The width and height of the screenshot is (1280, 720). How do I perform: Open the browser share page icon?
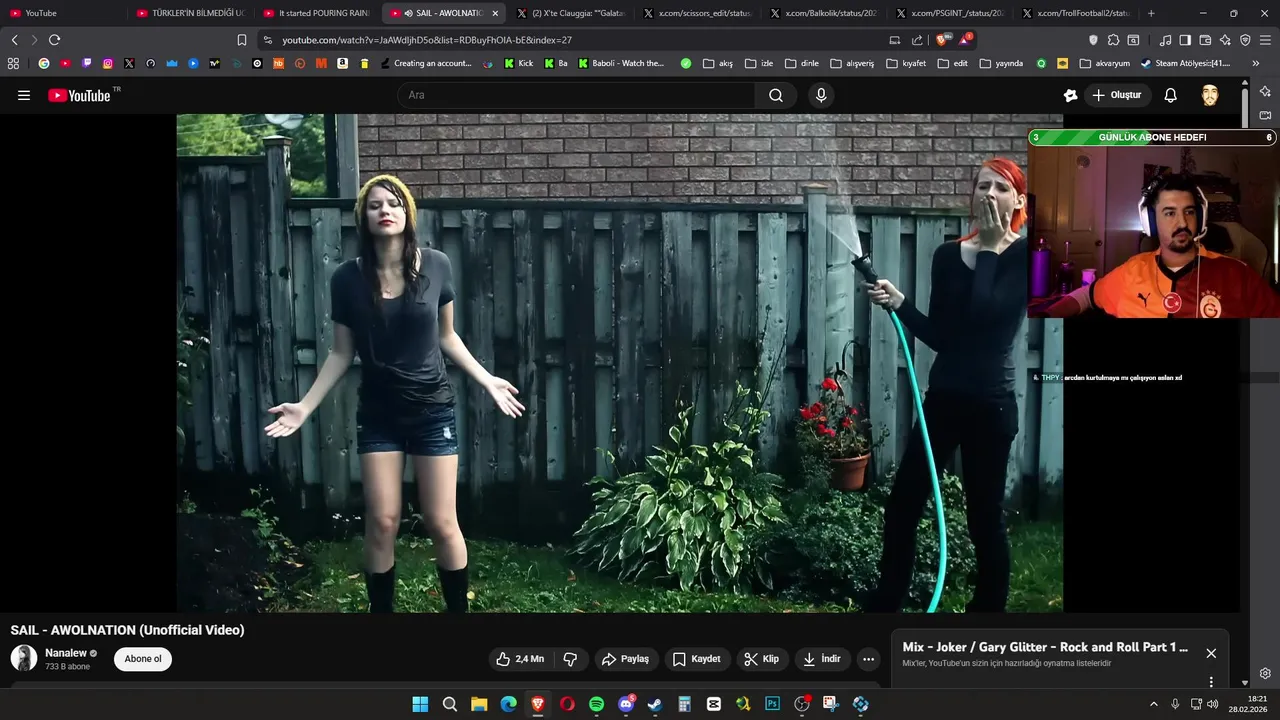pyautogui.click(x=917, y=40)
